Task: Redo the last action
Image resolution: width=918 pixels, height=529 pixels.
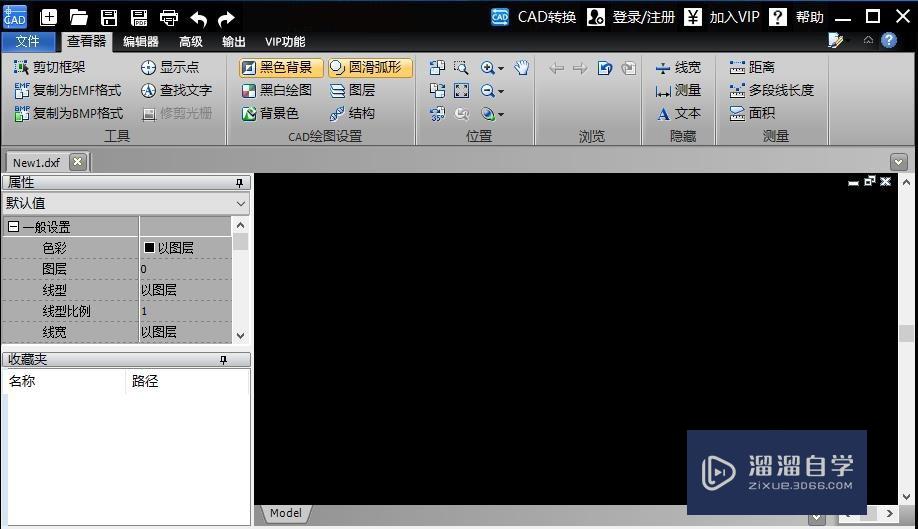Action: pyautogui.click(x=226, y=19)
